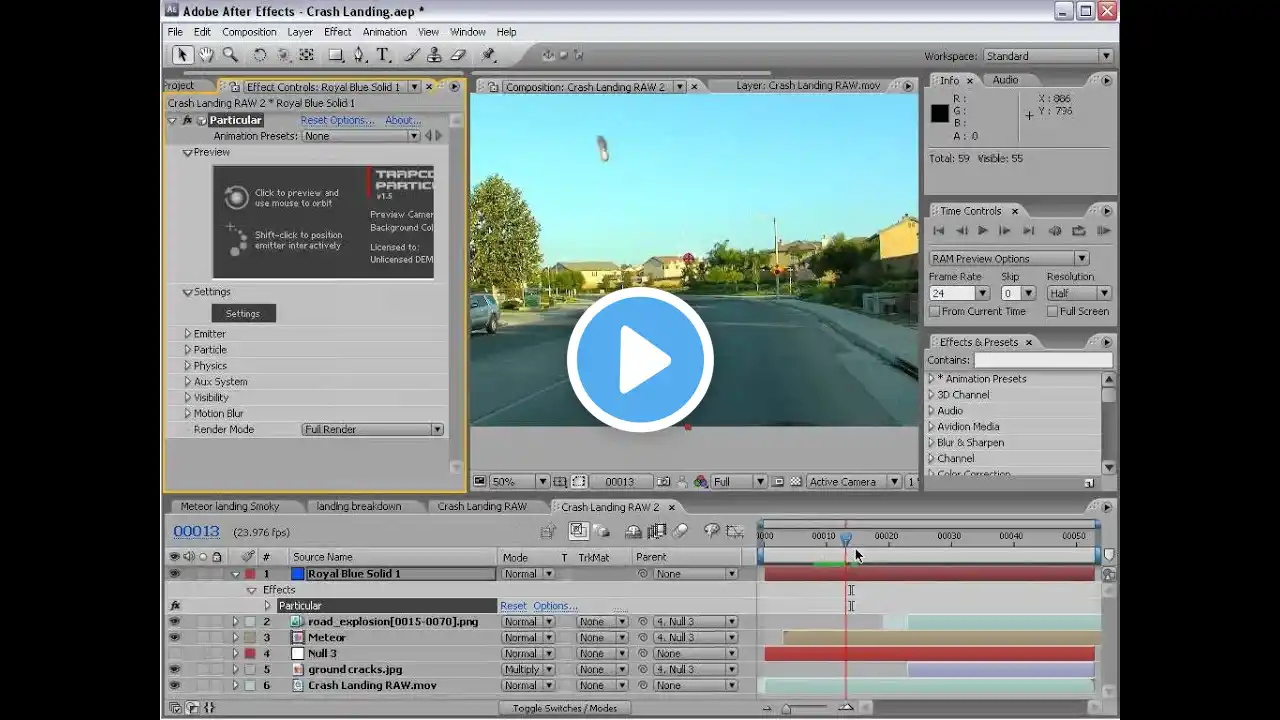The image size is (1280, 720).
Task: Click the region of interest icon
Action: (x=778, y=482)
